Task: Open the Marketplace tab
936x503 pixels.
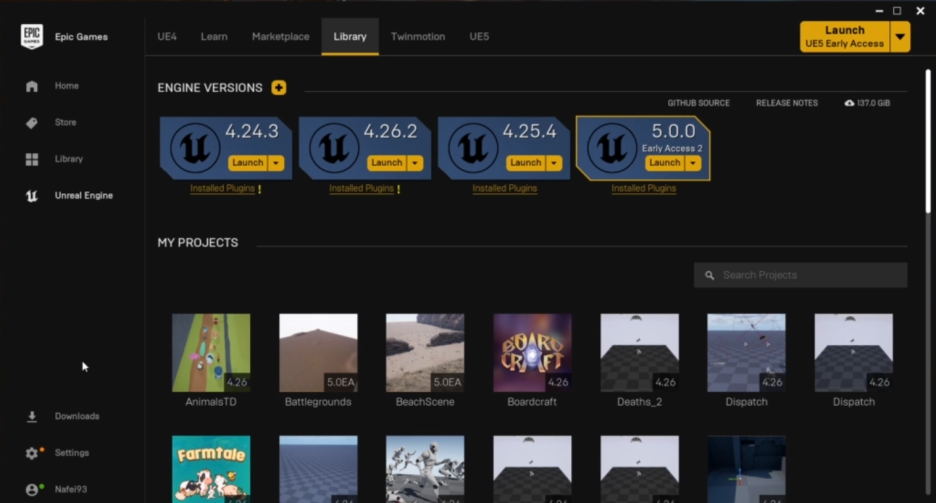Action: 281,36
